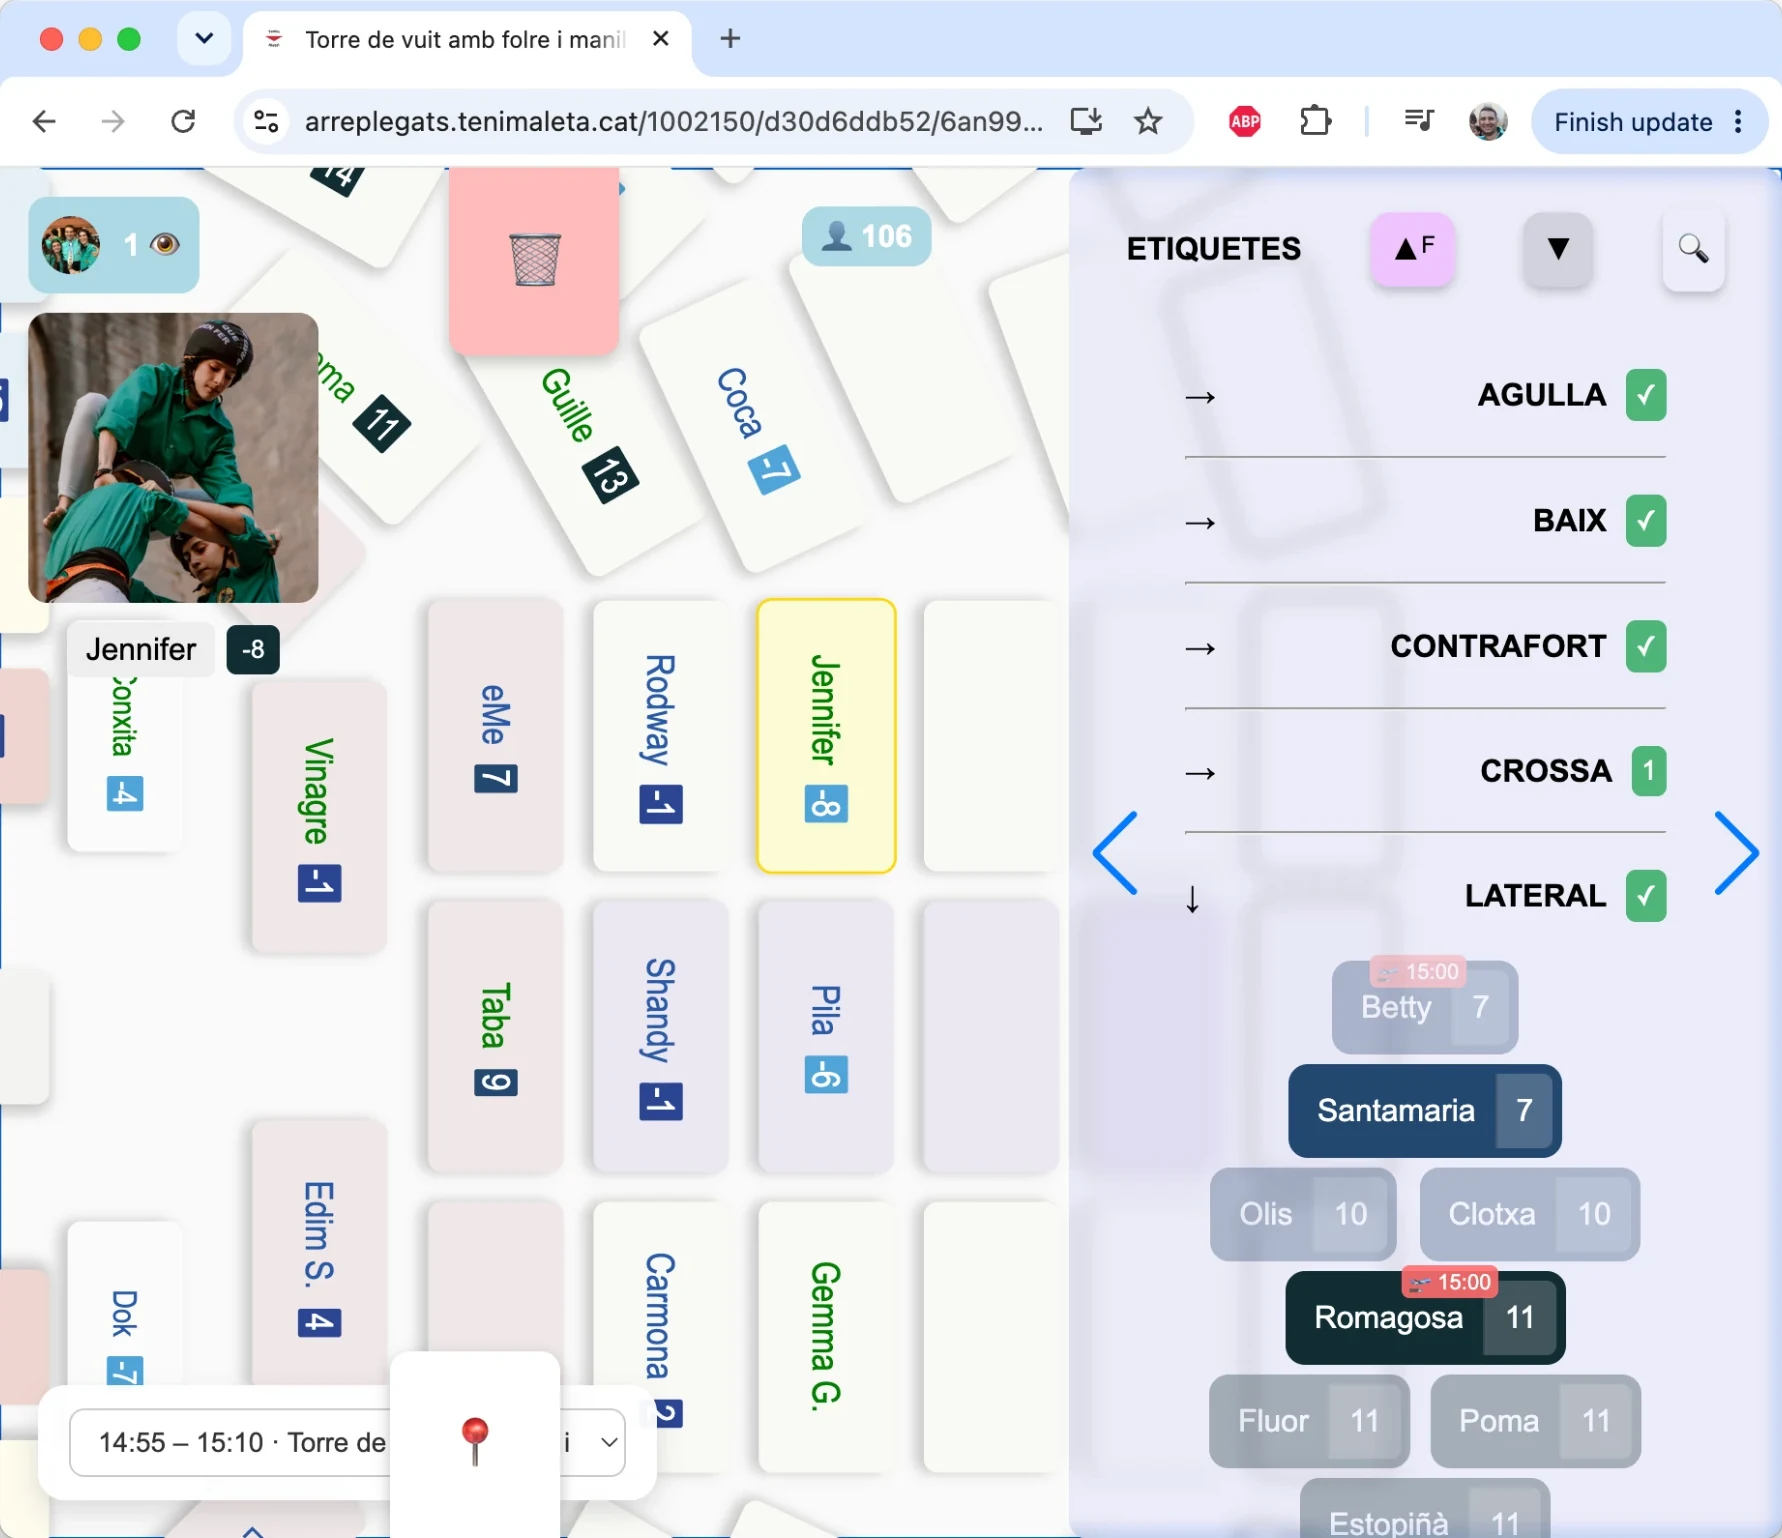Reload the page
The width and height of the screenshot is (1782, 1538).
(x=183, y=122)
